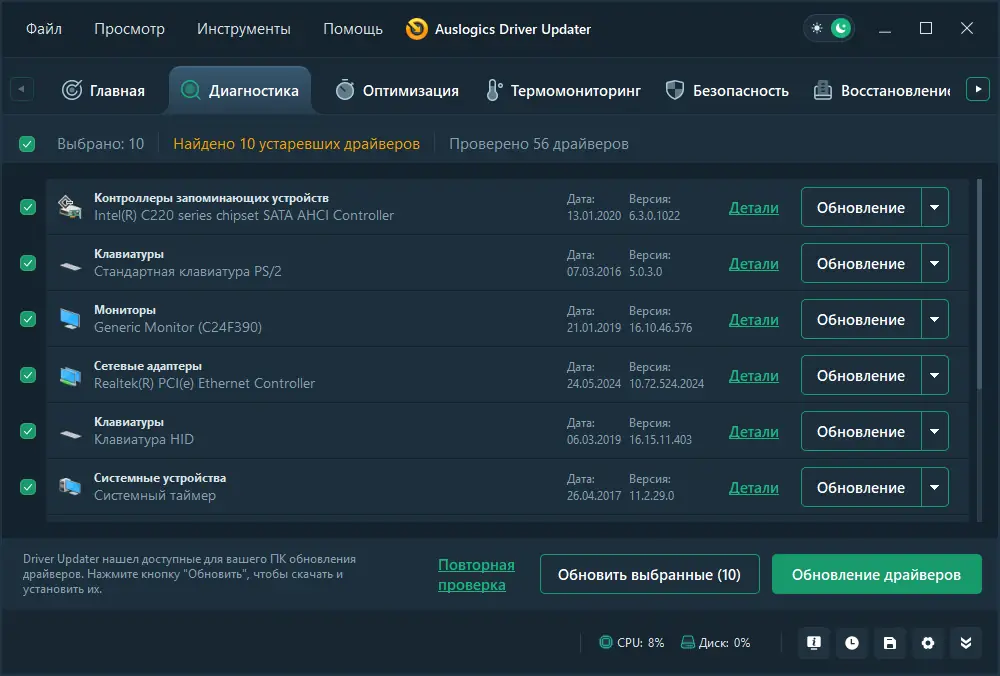Click the Обновление драйверов button
1000x676 pixels.
pyautogui.click(x=876, y=575)
